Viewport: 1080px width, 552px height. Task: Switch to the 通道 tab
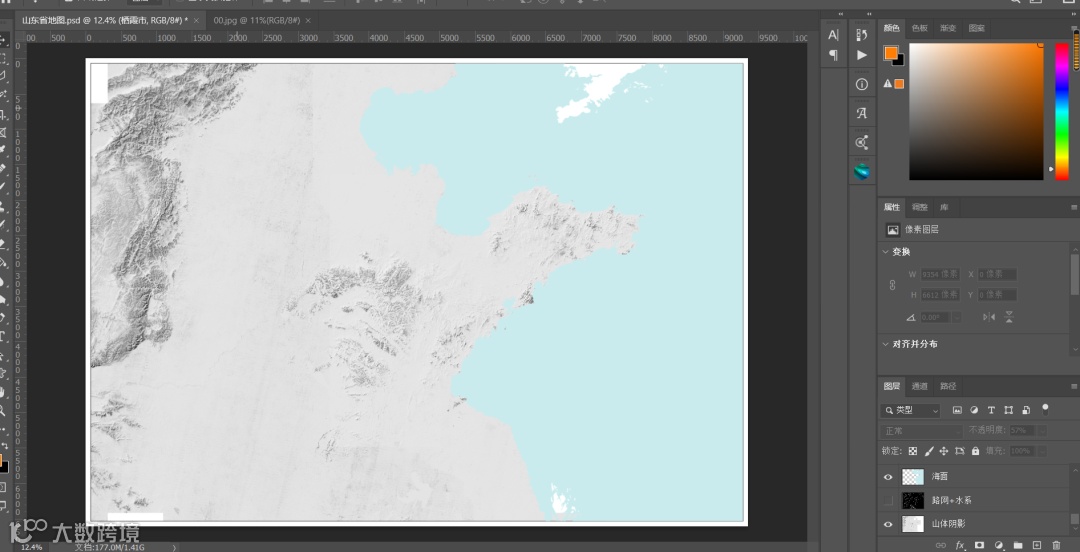coord(919,386)
